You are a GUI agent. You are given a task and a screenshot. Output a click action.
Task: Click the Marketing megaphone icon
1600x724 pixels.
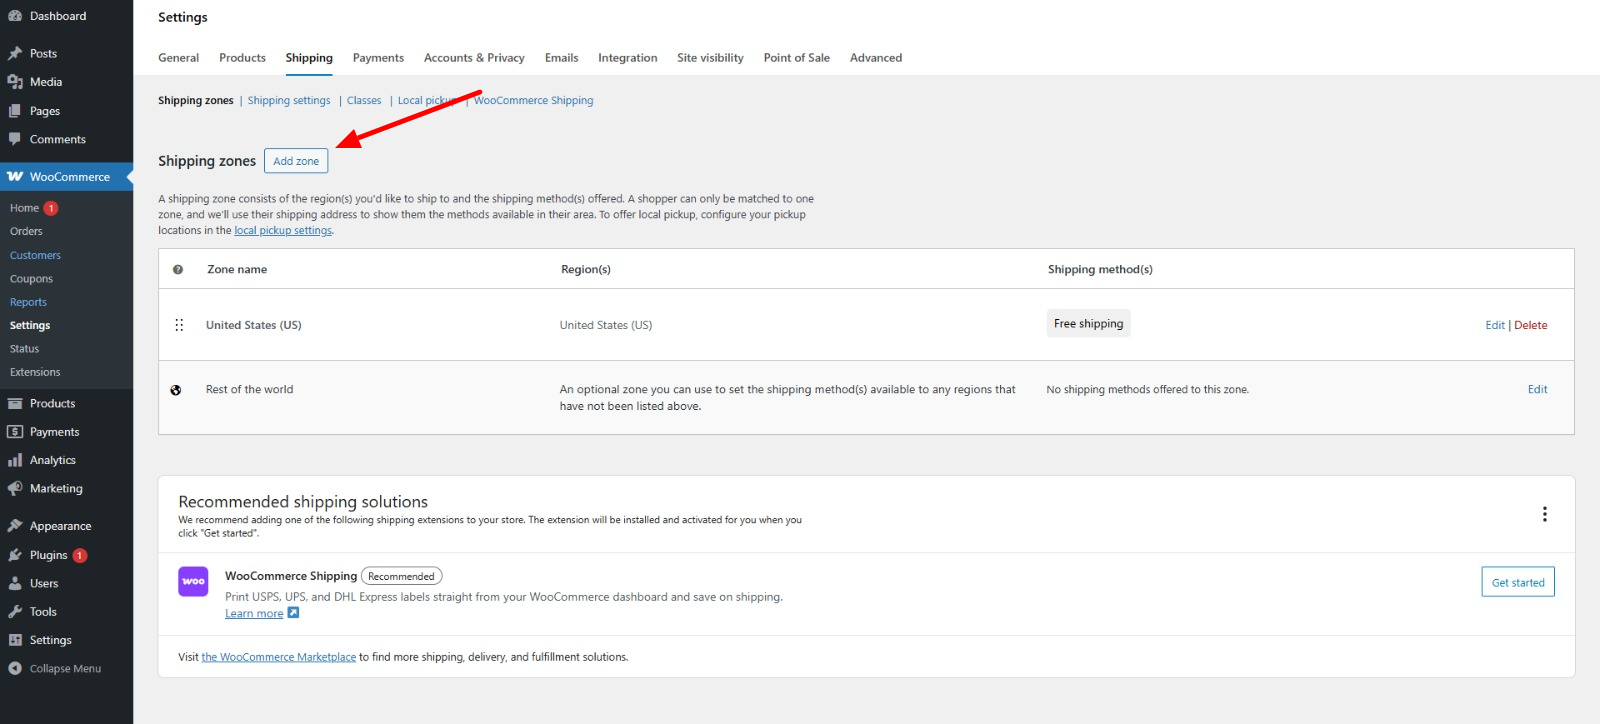click(x=15, y=489)
